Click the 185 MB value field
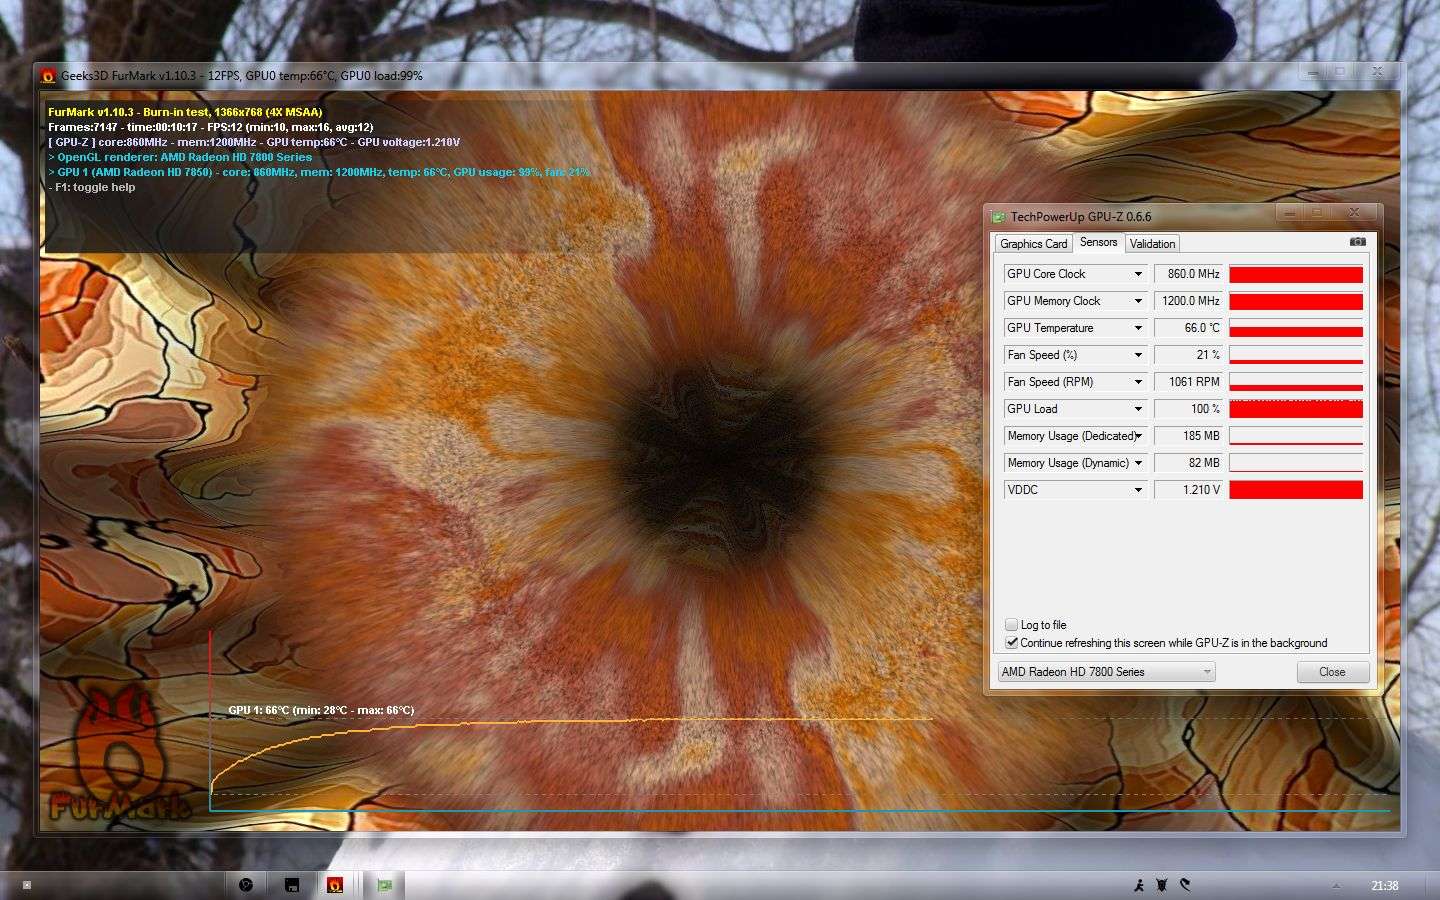 [1189, 436]
